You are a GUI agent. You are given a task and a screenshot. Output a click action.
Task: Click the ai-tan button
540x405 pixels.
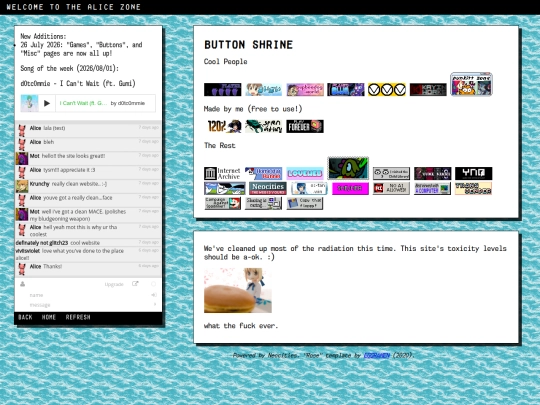click(309, 188)
